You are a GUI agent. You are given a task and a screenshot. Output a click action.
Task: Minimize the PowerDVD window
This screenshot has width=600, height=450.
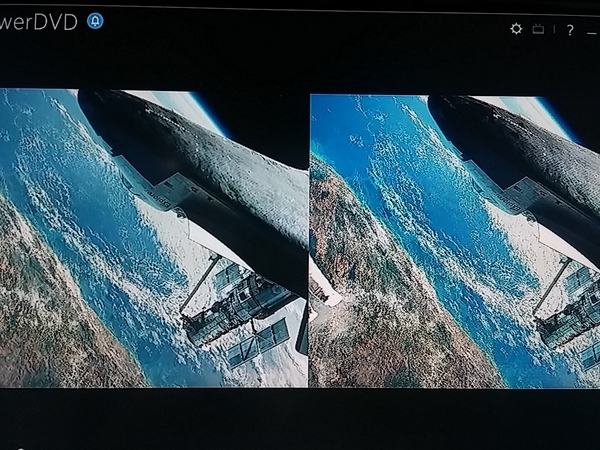pos(592,34)
